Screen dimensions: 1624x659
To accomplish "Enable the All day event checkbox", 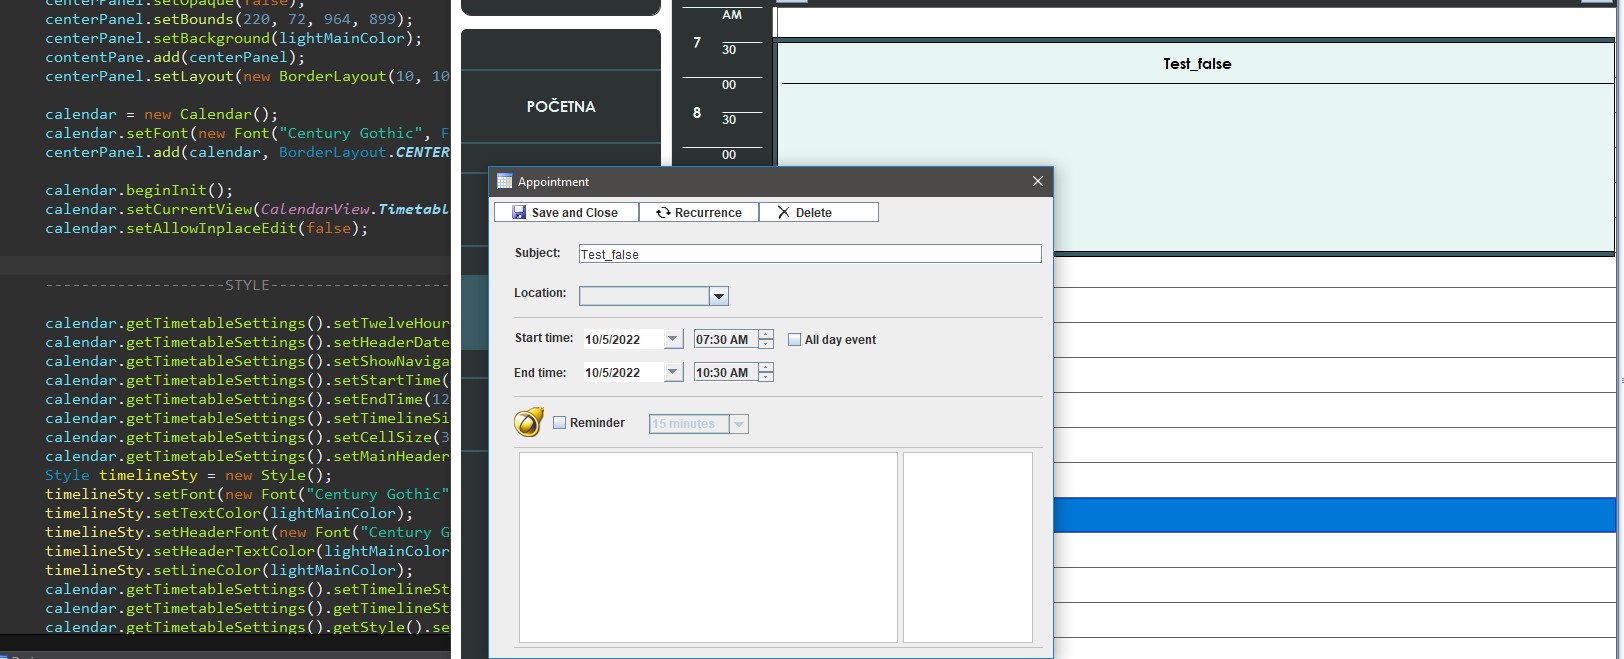I will click(795, 340).
